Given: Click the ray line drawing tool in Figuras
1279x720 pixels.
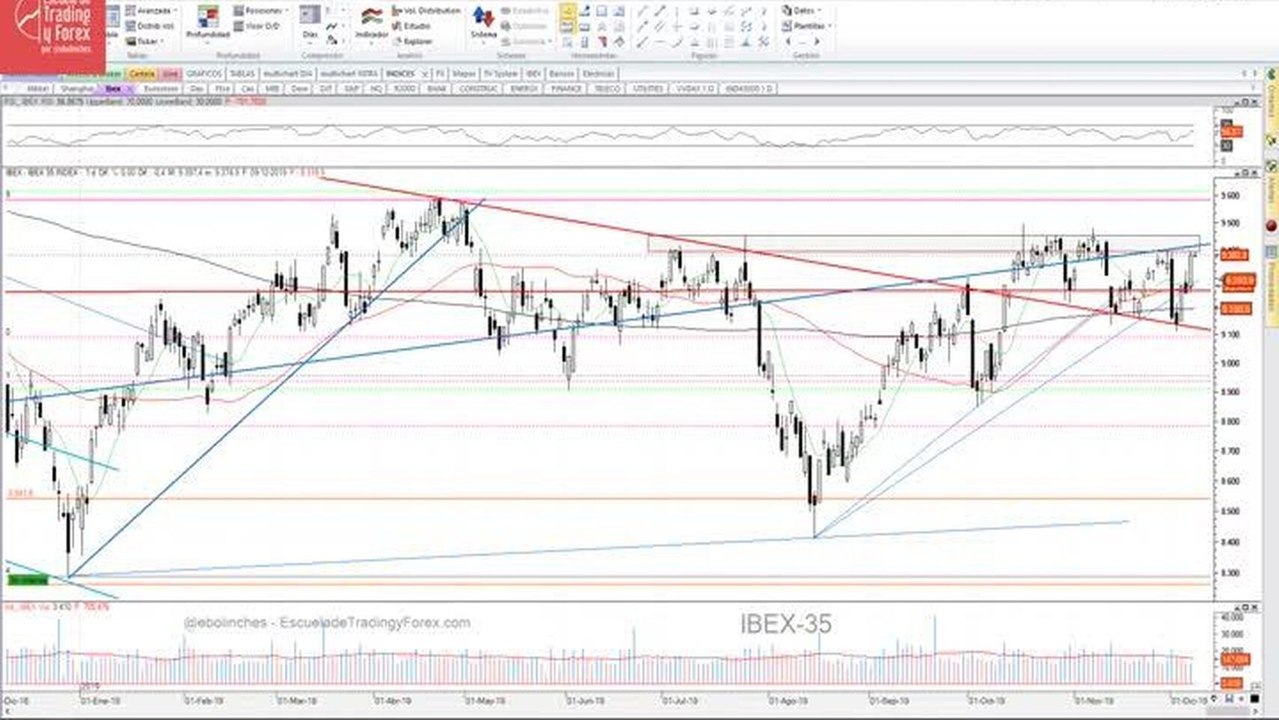Looking at the screenshot, I should pyautogui.click(x=641, y=27).
